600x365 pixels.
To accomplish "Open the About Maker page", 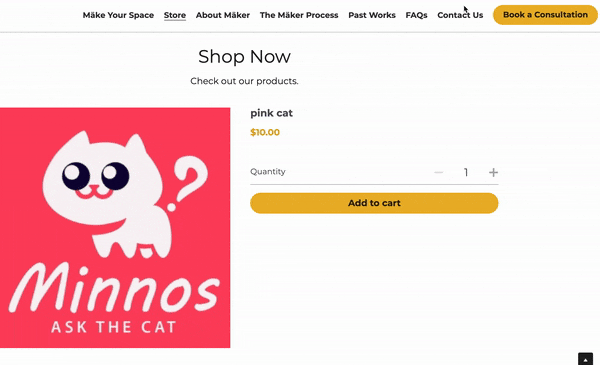I will (x=223, y=15).
